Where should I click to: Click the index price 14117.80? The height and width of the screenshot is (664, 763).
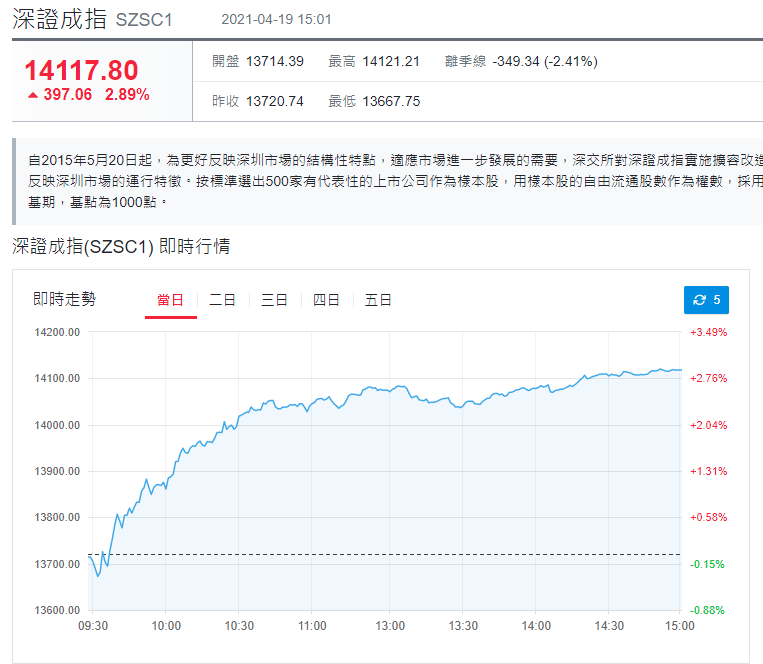tap(82, 70)
